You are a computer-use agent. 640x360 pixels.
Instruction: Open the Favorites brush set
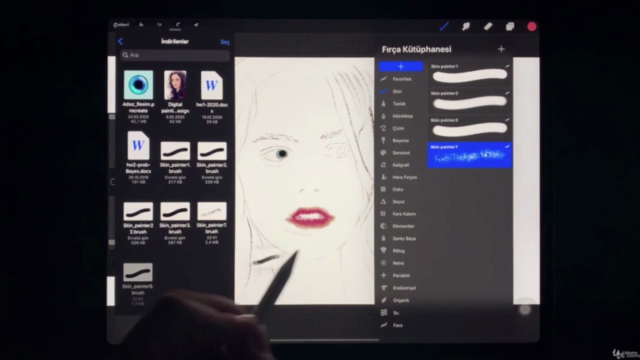401,79
